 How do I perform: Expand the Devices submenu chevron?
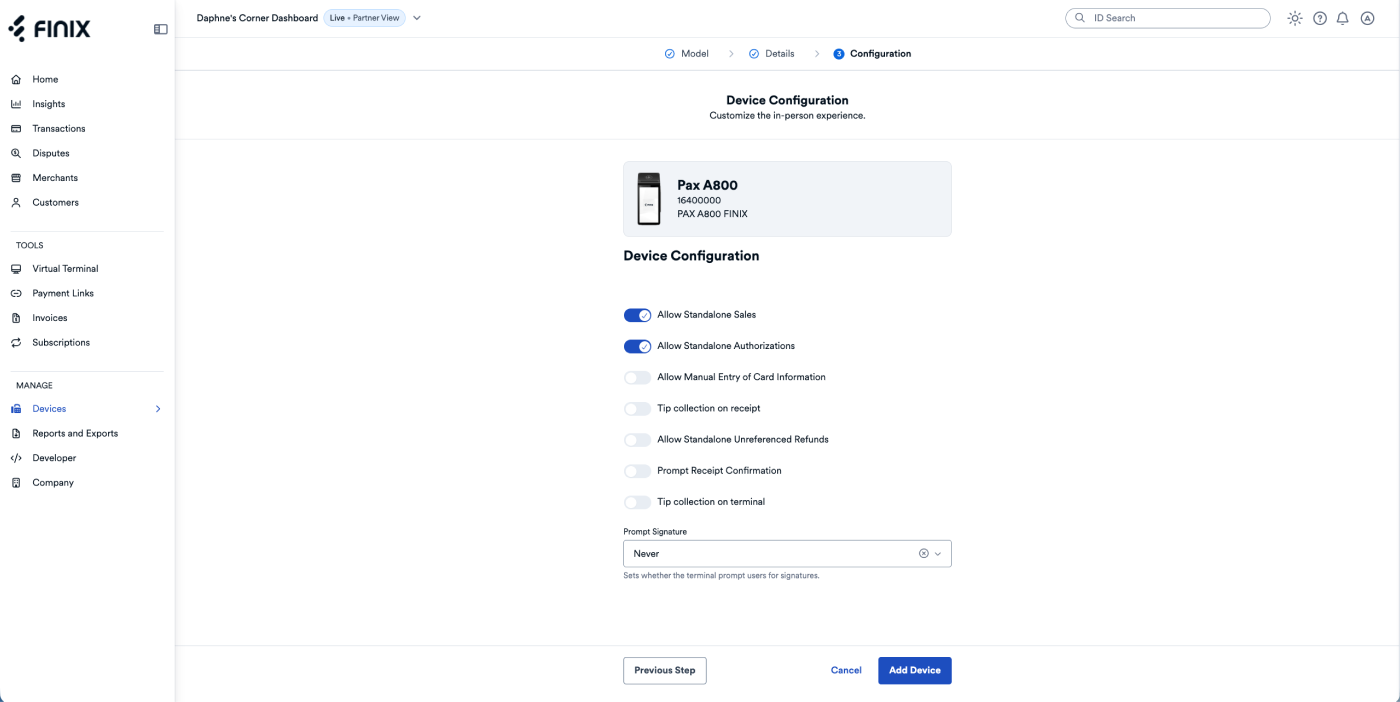coord(158,409)
